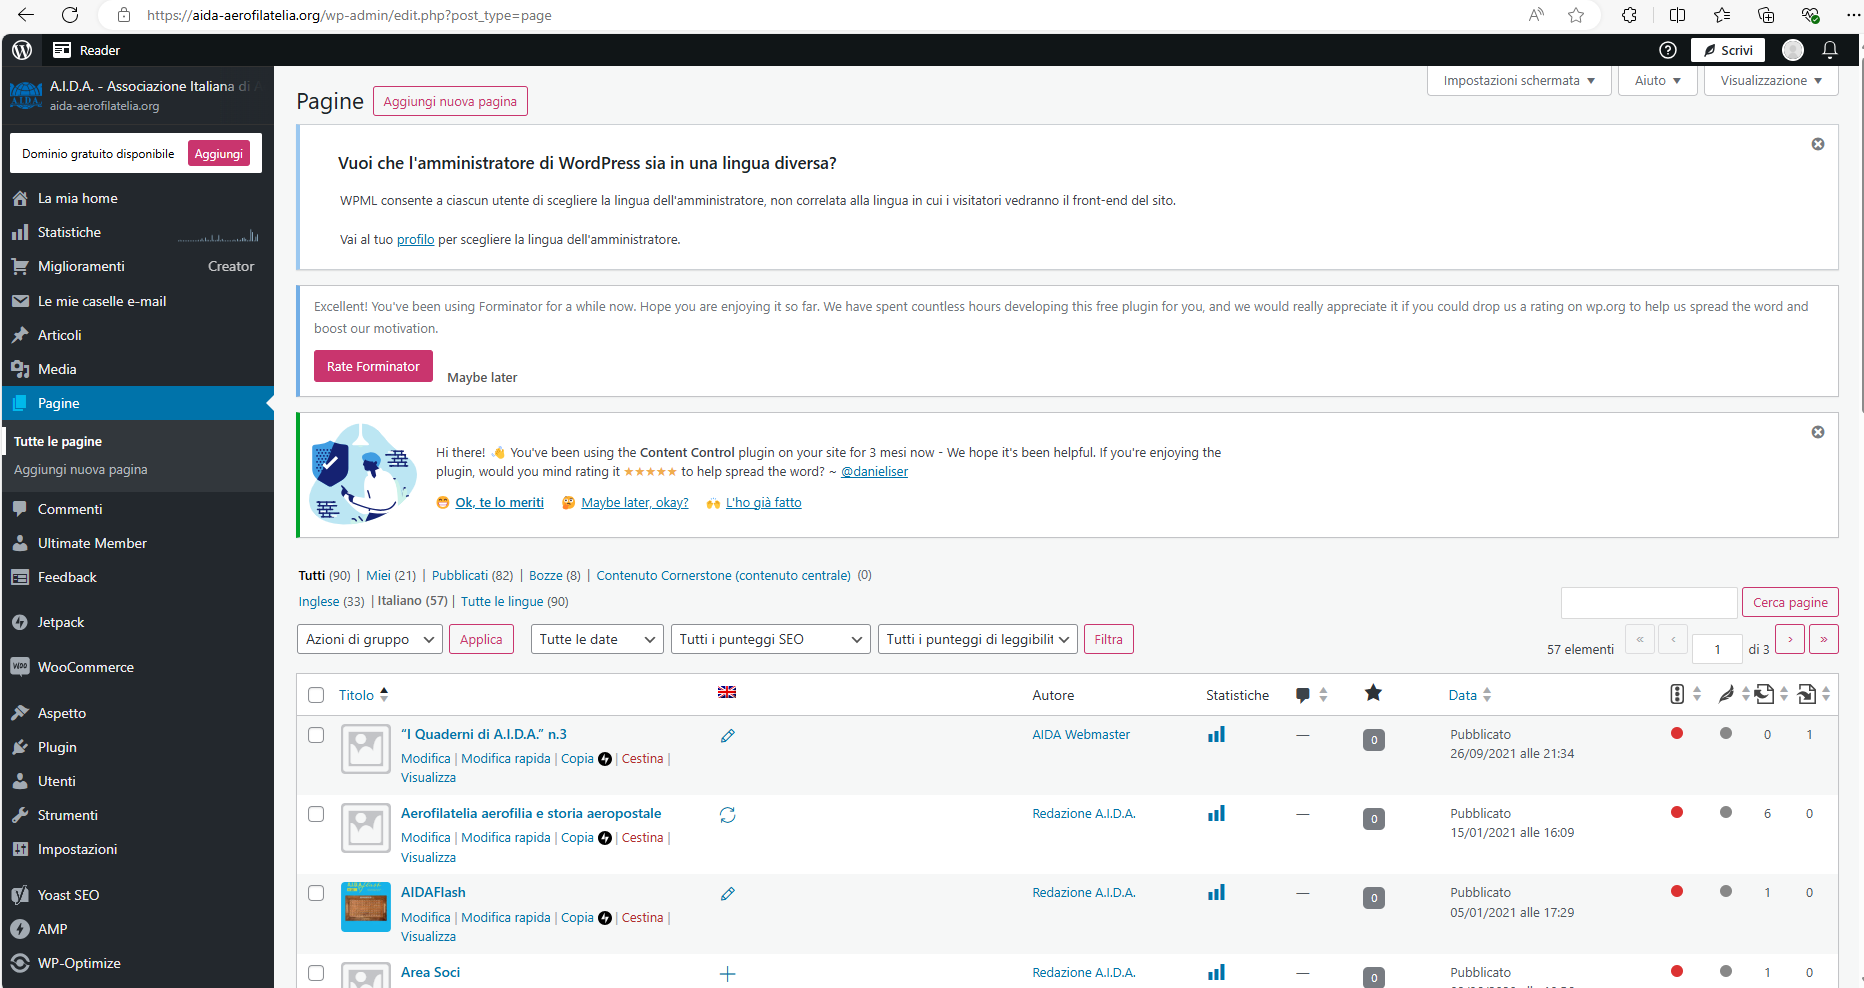Open browser favorites list icon
The width and height of the screenshot is (1864, 988).
tap(1722, 15)
